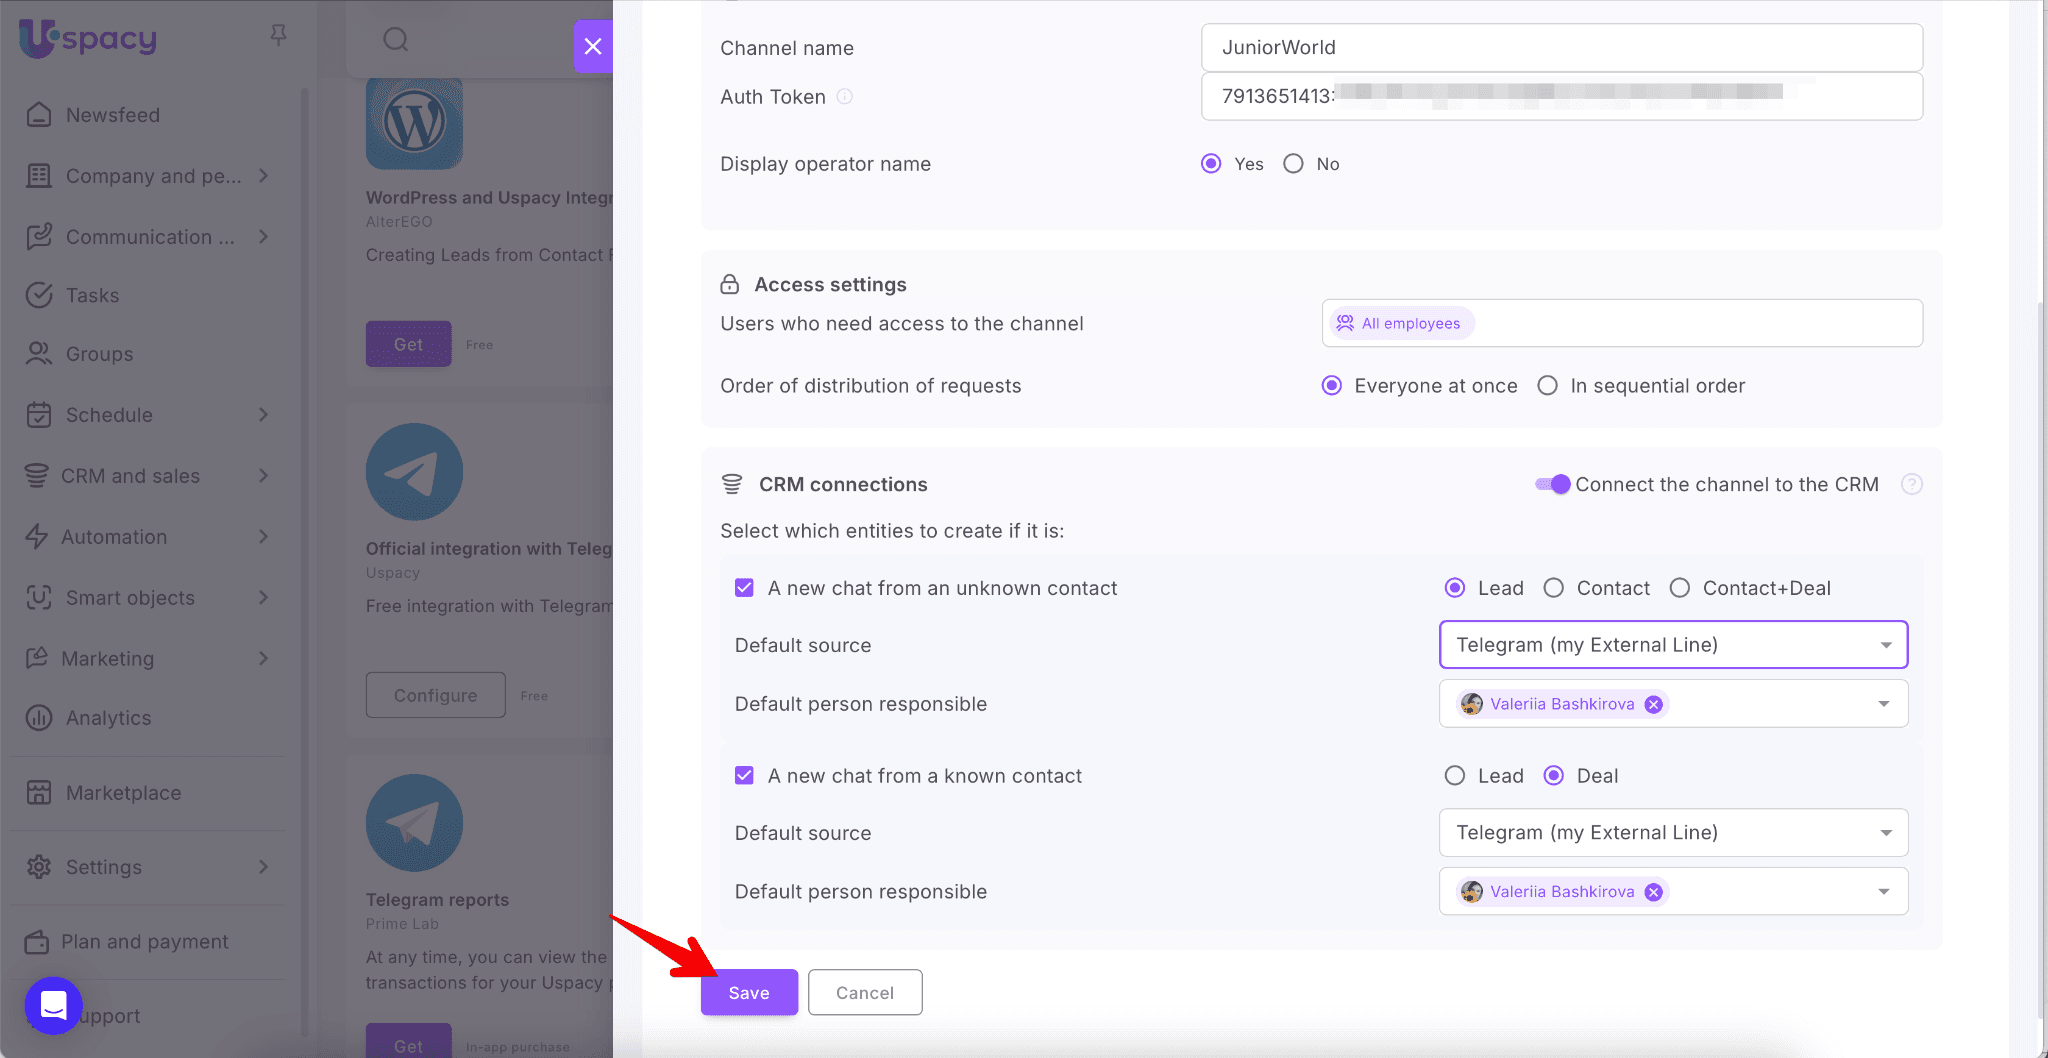Remove Valeriia Bashkirova from unknown contact responsible
Image resolution: width=2048 pixels, height=1058 pixels.
coord(1654,705)
